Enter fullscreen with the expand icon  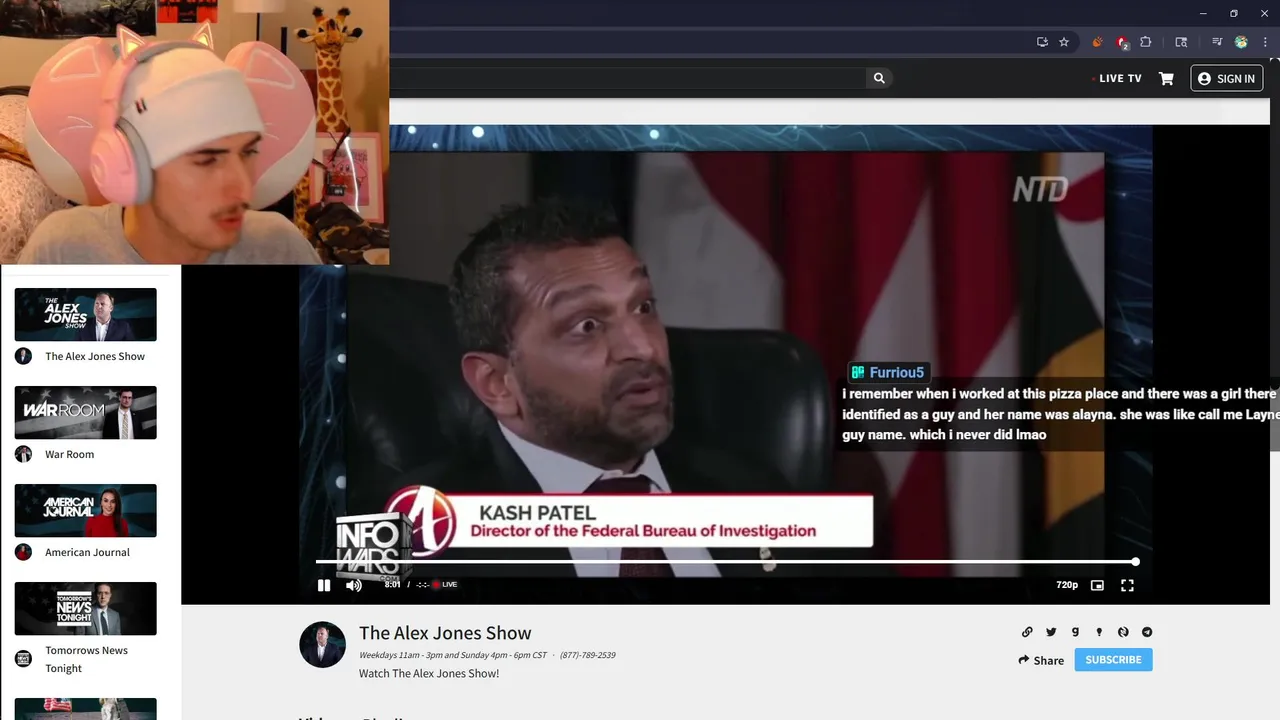tap(1127, 585)
